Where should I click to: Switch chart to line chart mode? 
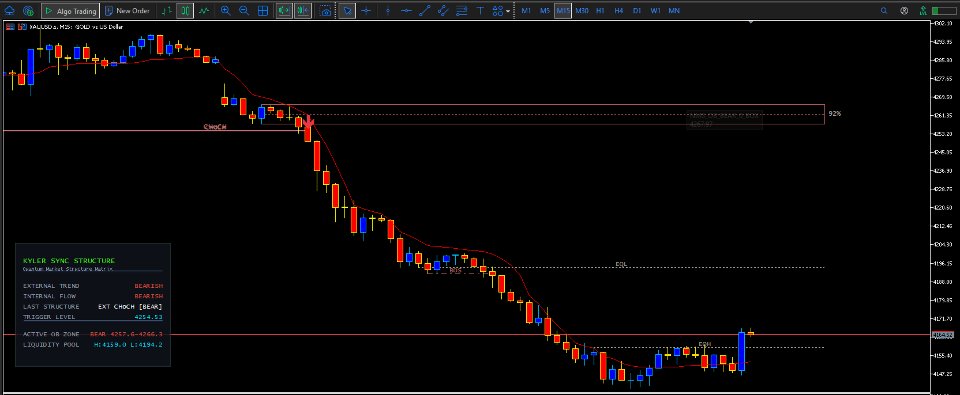pos(204,11)
